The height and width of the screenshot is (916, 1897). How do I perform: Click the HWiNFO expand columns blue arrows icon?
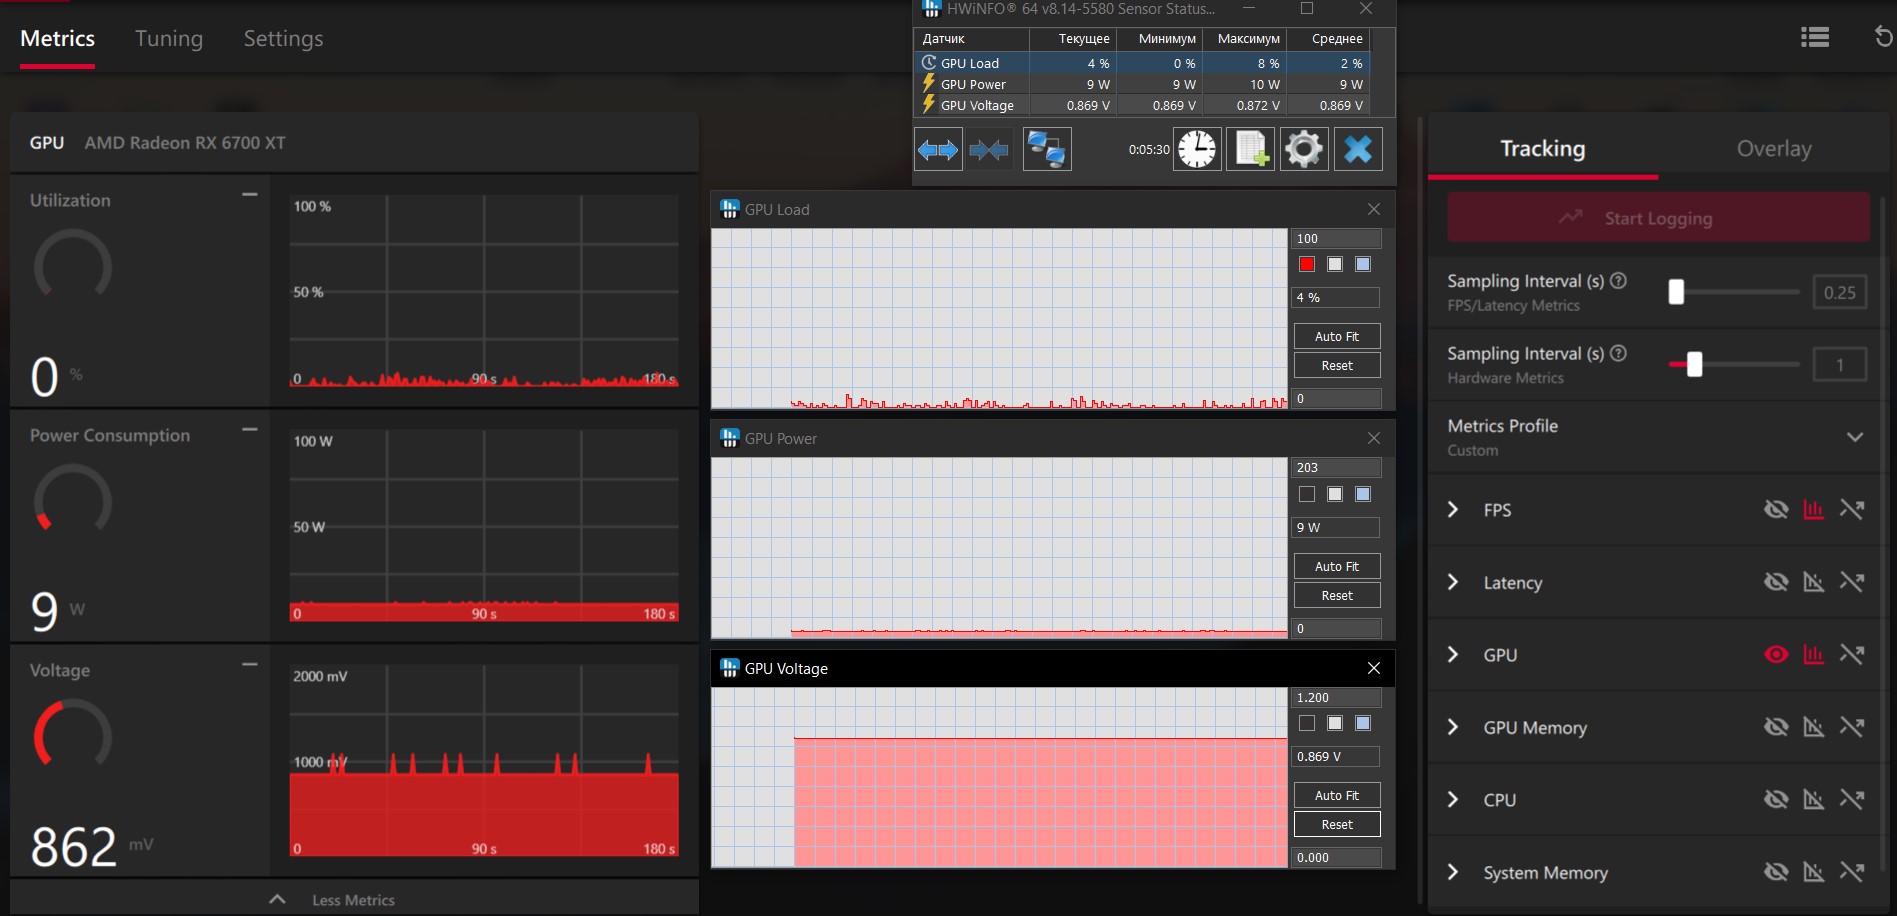pyautogui.click(x=938, y=150)
